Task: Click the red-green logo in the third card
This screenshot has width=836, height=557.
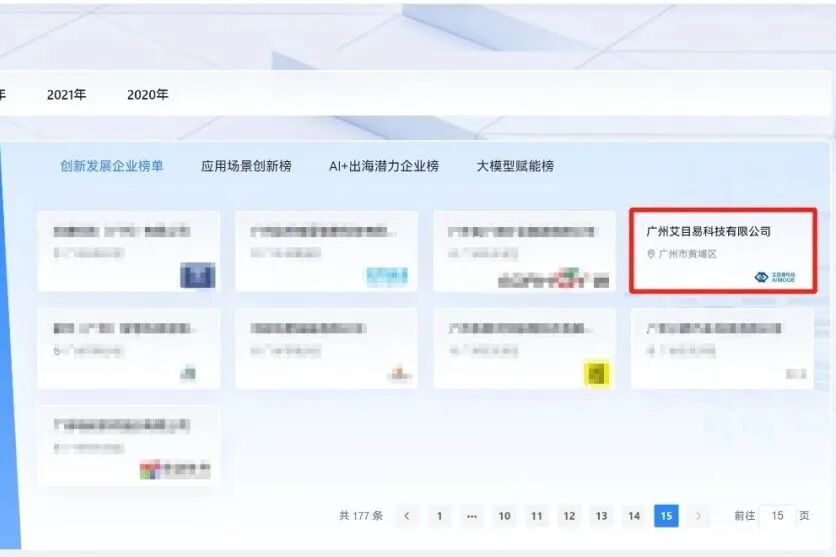Action: pos(568,276)
